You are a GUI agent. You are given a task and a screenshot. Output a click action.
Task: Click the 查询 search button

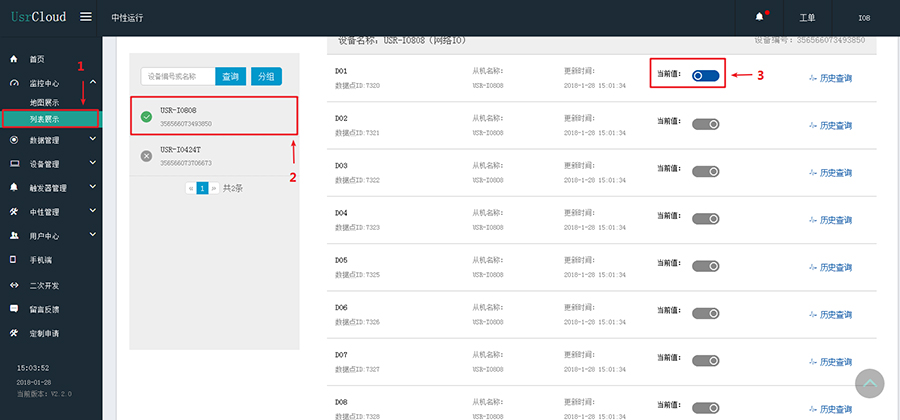pyautogui.click(x=231, y=76)
